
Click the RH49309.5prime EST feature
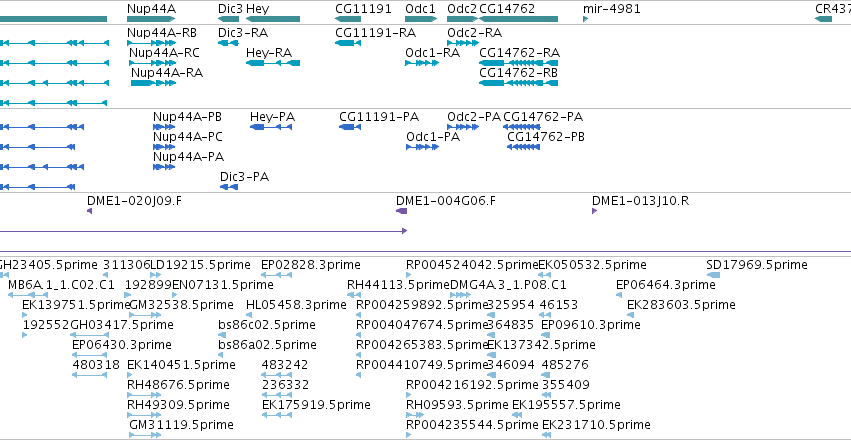144,416
